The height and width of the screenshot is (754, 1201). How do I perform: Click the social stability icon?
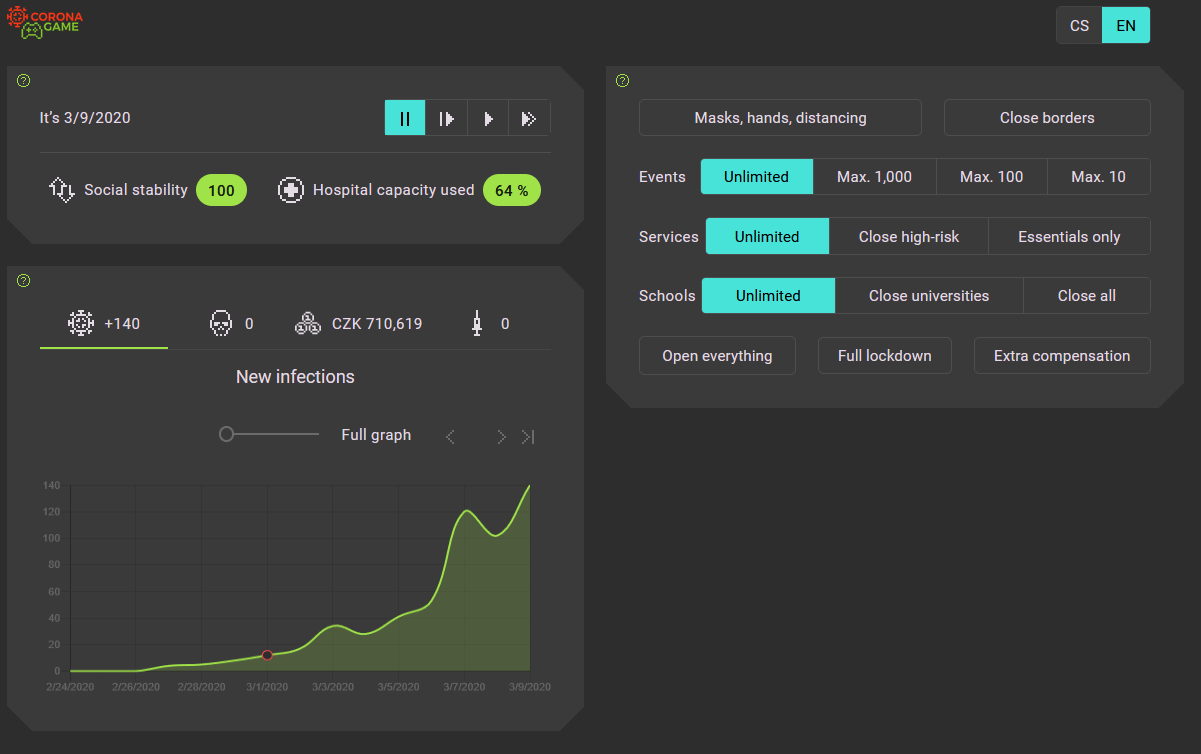click(62, 190)
